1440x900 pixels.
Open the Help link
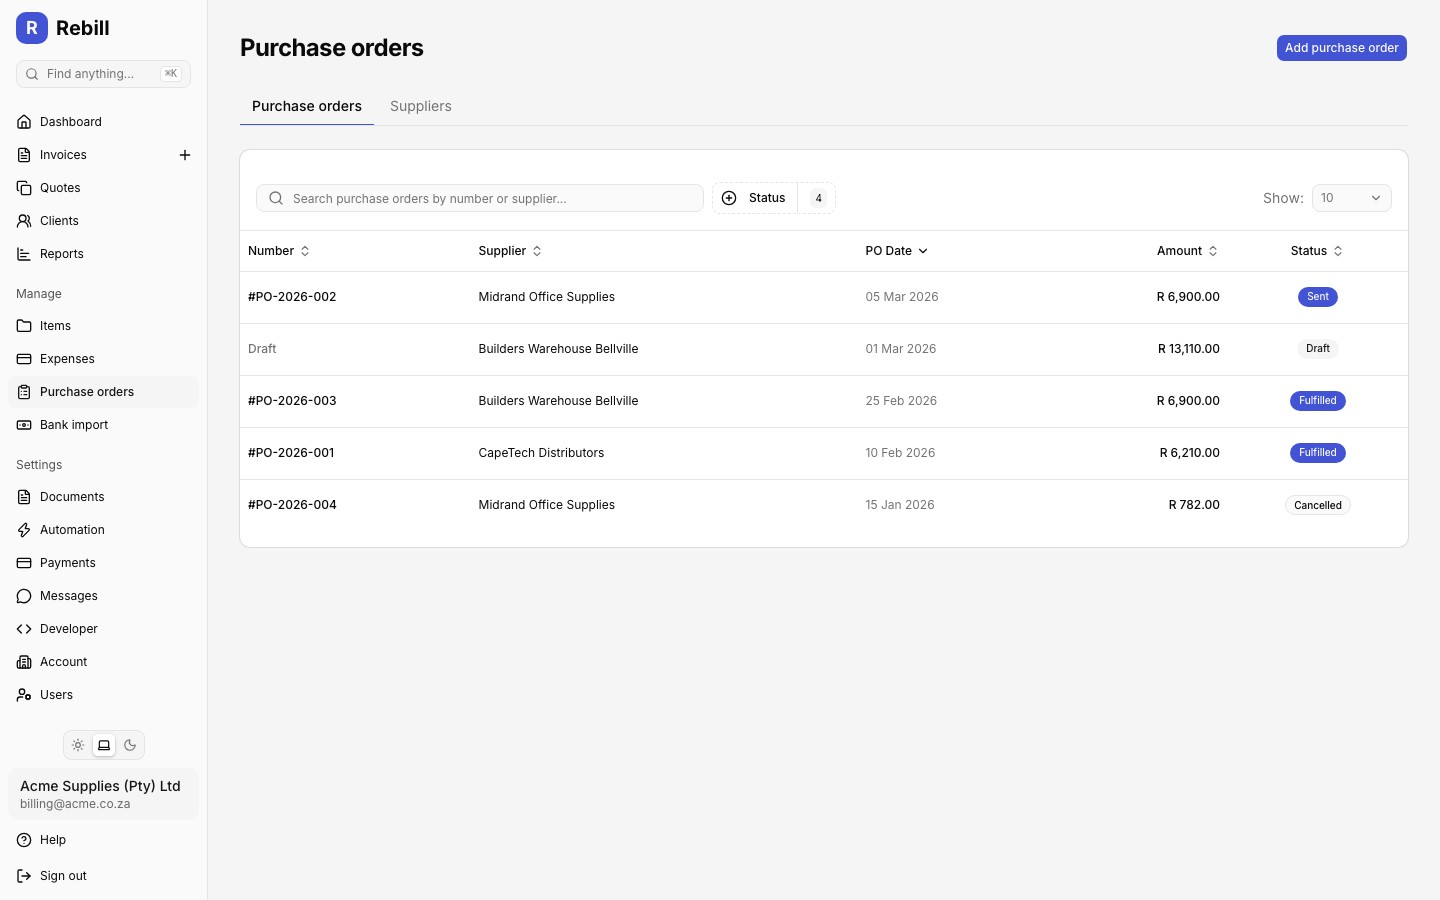103,840
